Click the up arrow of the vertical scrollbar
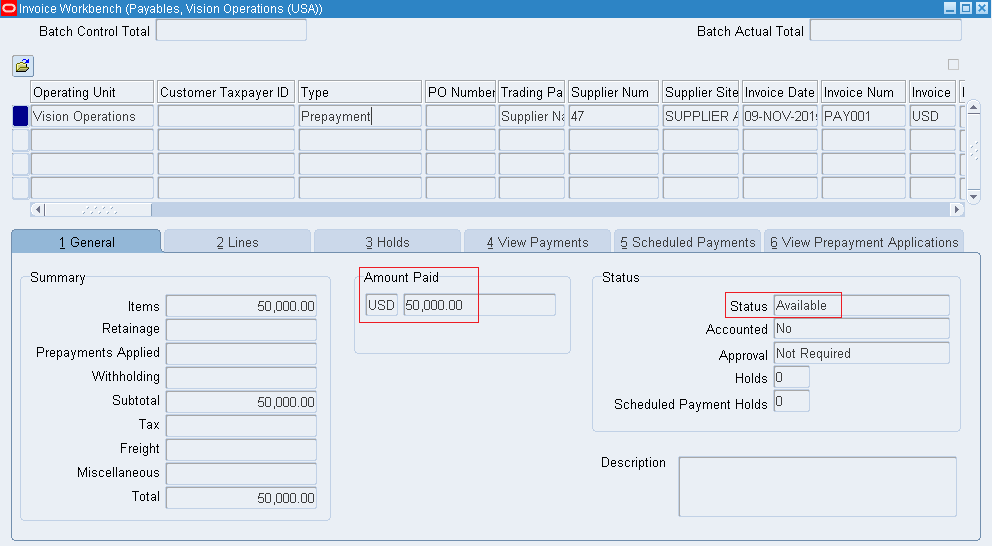This screenshot has height=546, width=992. pyautogui.click(x=973, y=107)
